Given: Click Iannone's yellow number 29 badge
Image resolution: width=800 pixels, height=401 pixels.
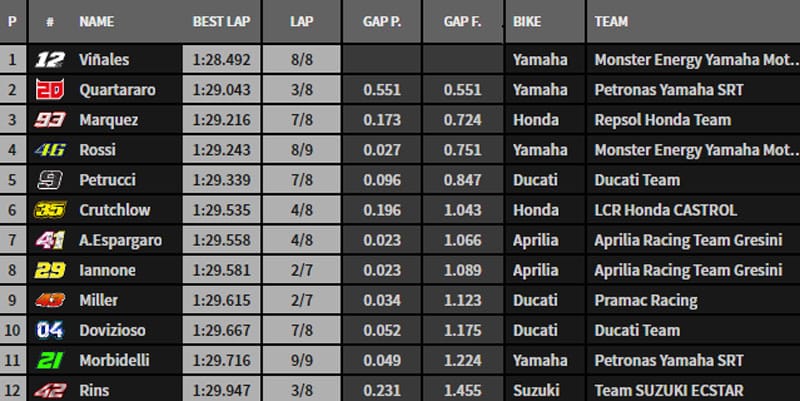Looking at the screenshot, I should point(49,270).
